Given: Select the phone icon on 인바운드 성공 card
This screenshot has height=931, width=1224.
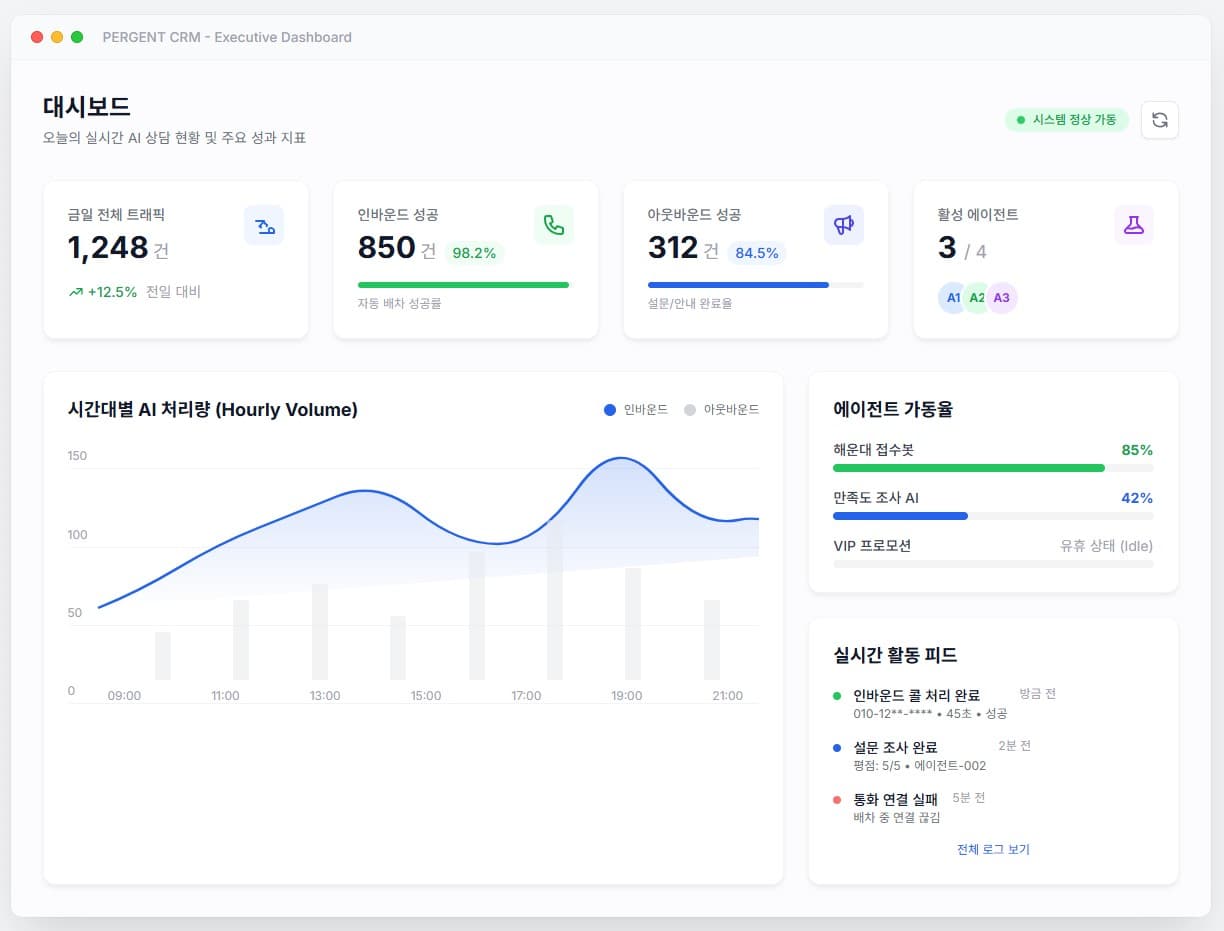Looking at the screenshot, I should tap(554, 225).
